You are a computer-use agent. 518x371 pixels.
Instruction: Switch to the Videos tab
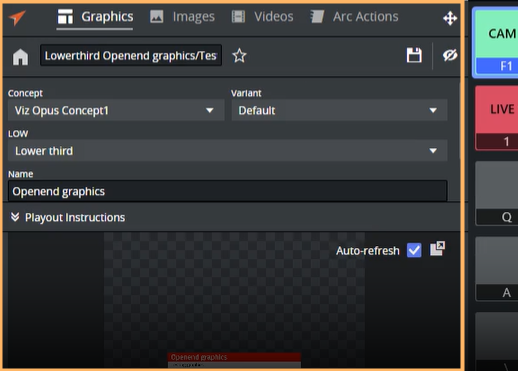point(263,17)
